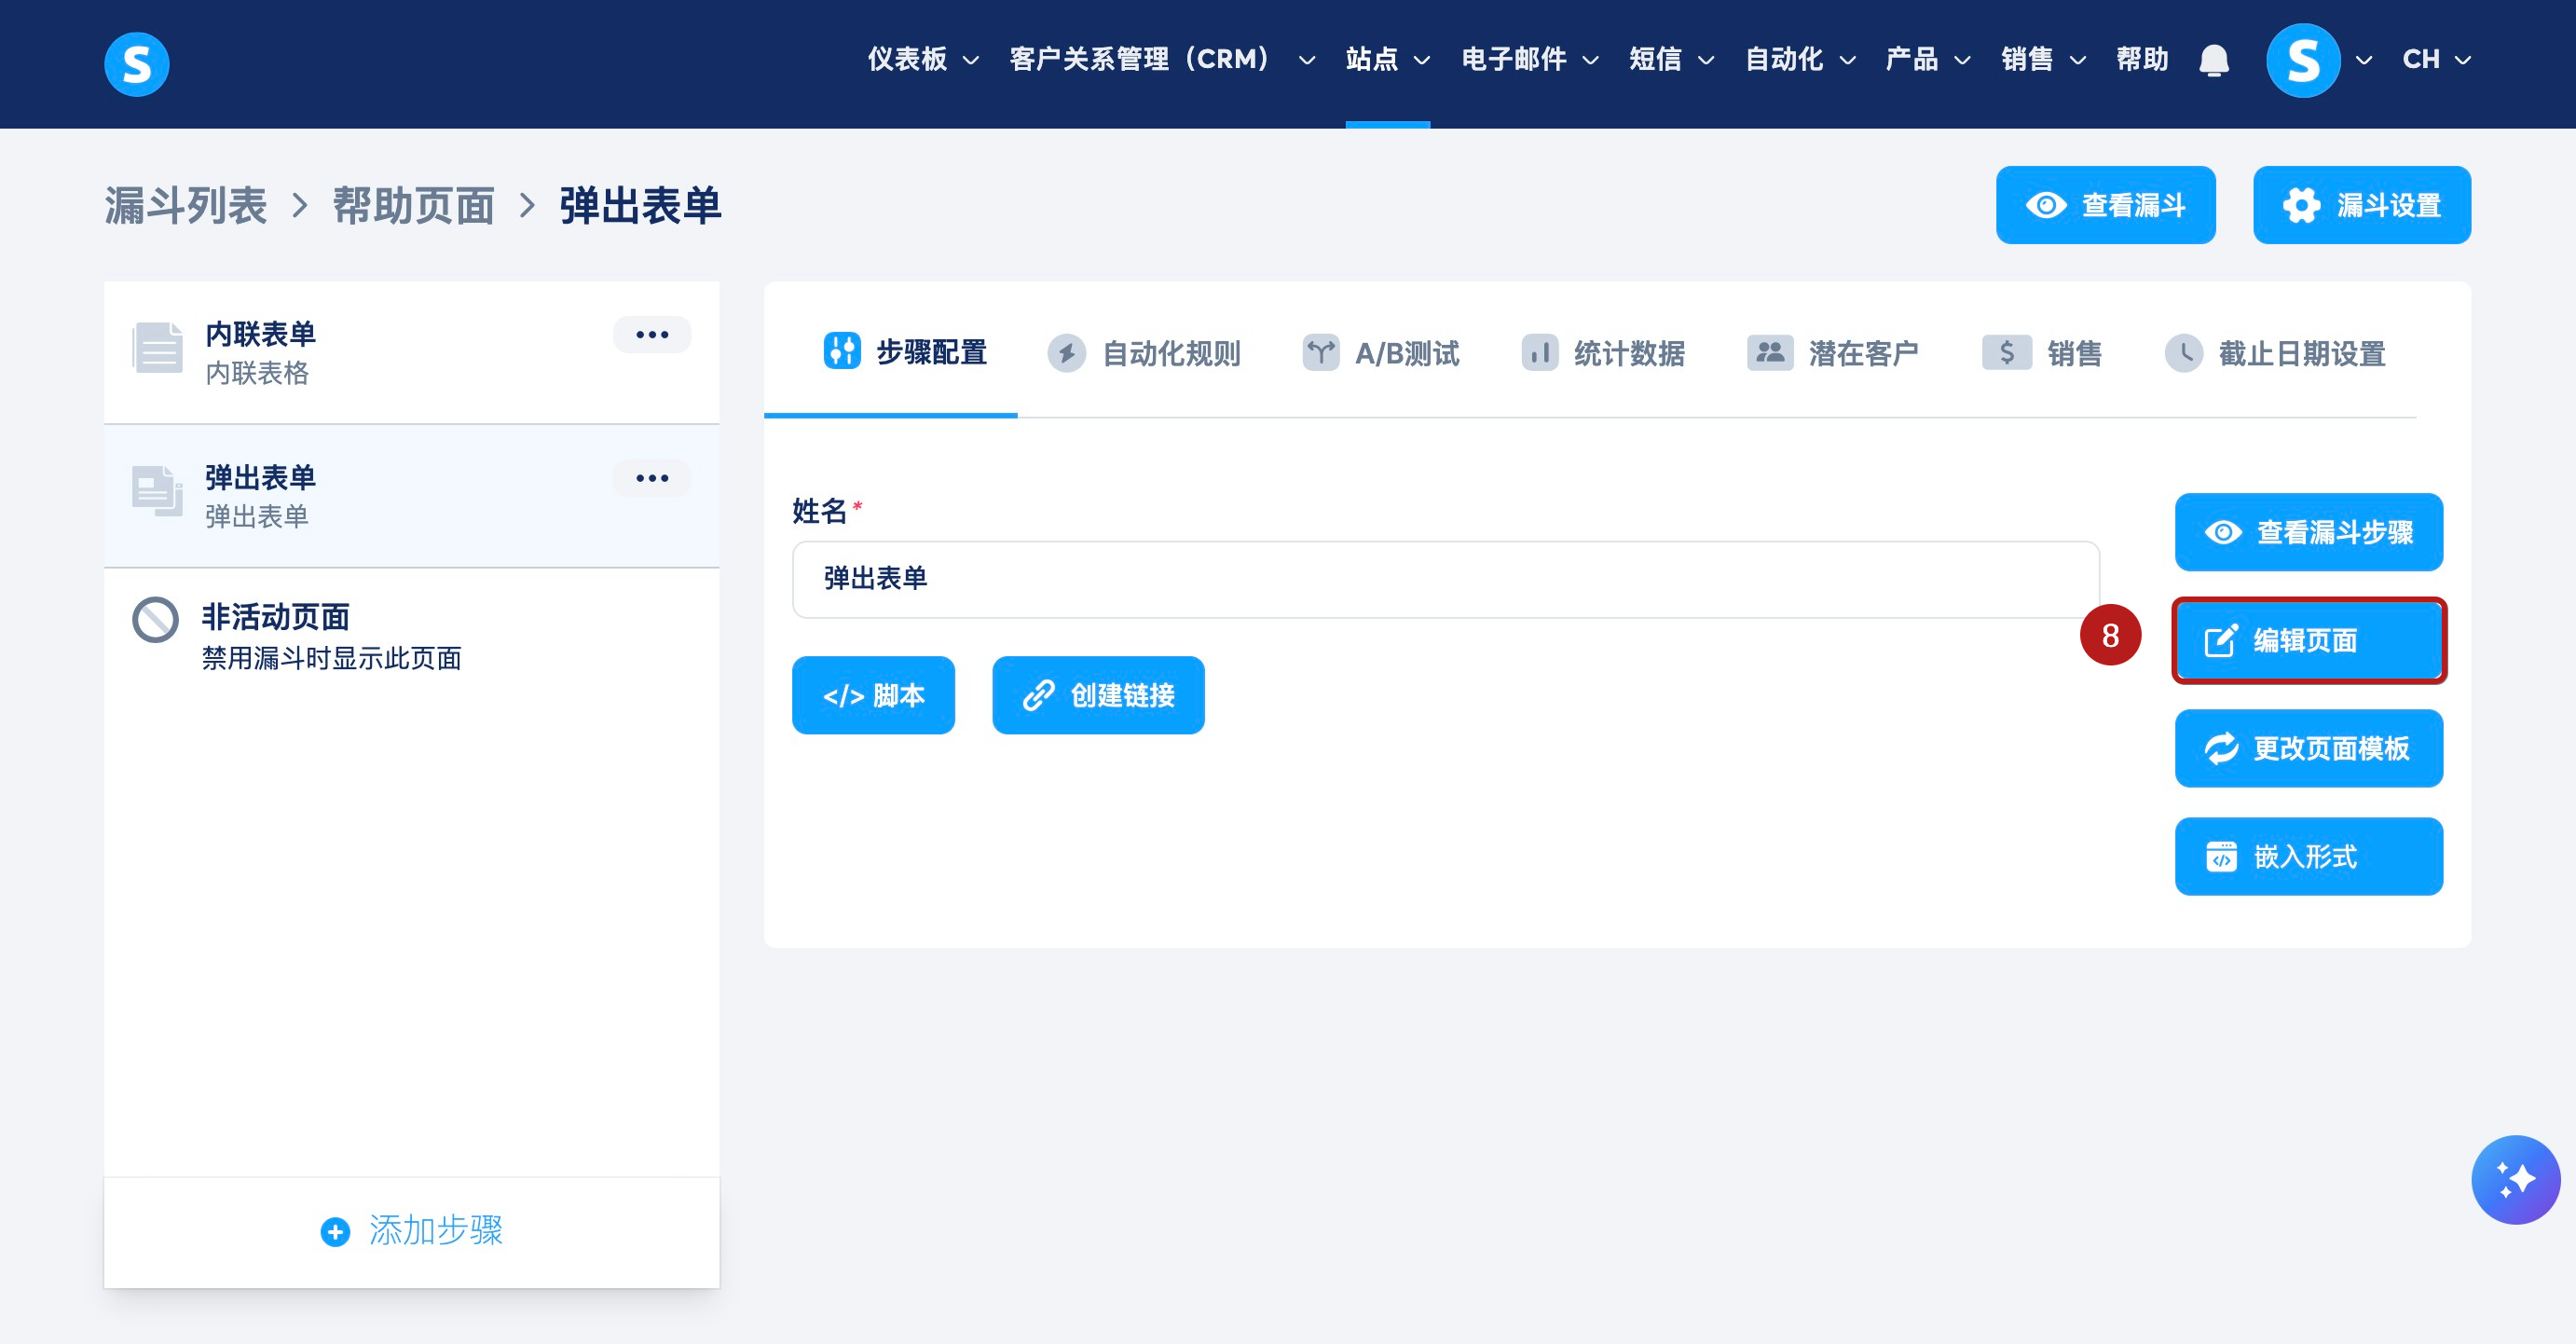
Task: Open the three-dot menu for 内联表单 step
Action: point(652,335)
